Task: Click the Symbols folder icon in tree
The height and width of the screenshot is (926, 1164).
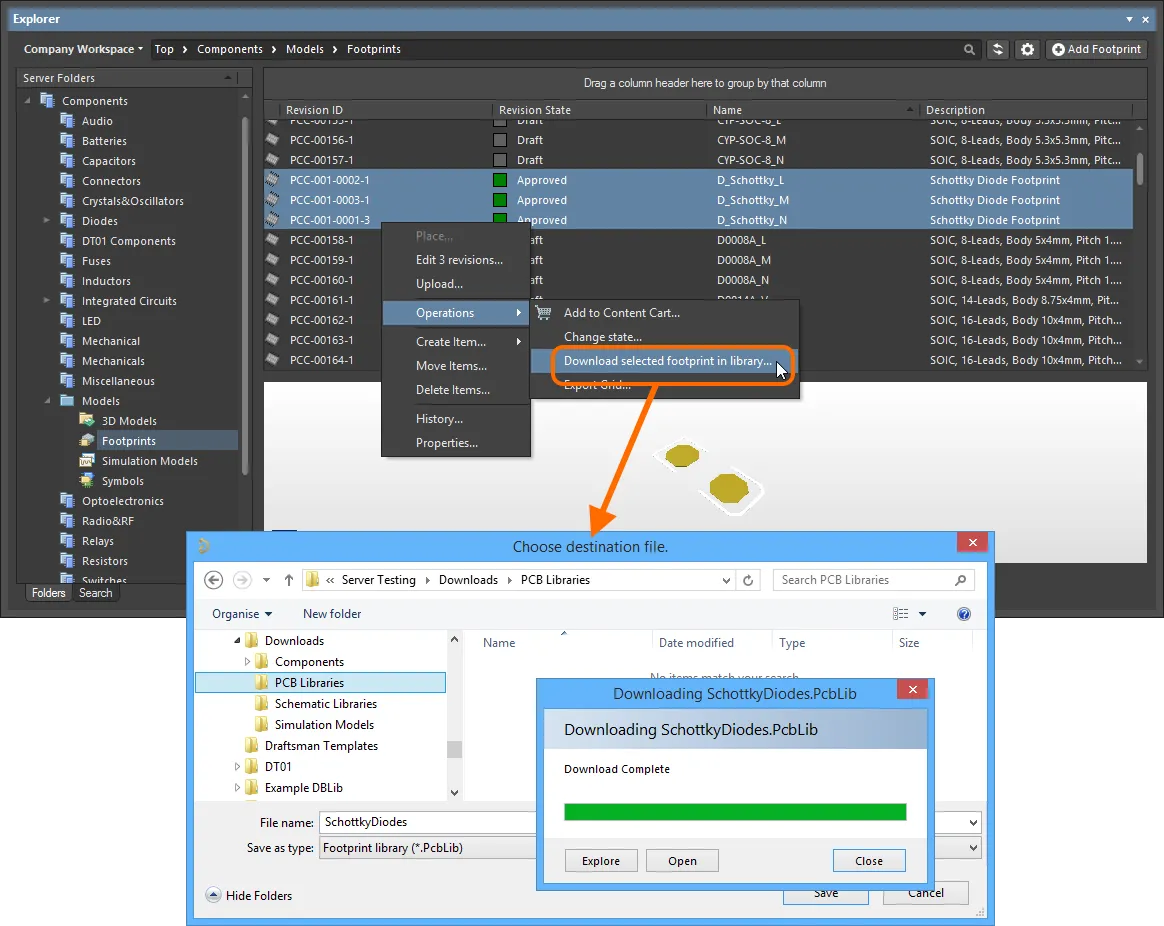Action: 87,481
